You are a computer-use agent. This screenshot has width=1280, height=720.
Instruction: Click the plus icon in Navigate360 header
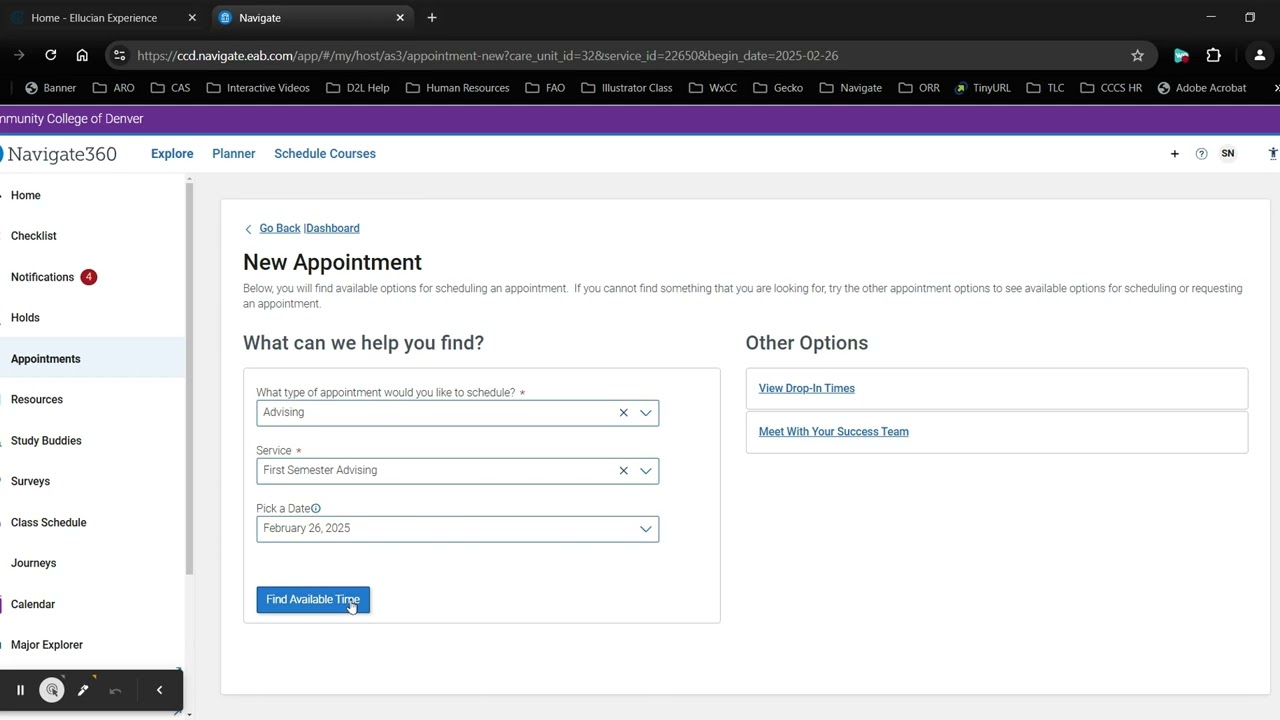click(x=1175, y=154)
